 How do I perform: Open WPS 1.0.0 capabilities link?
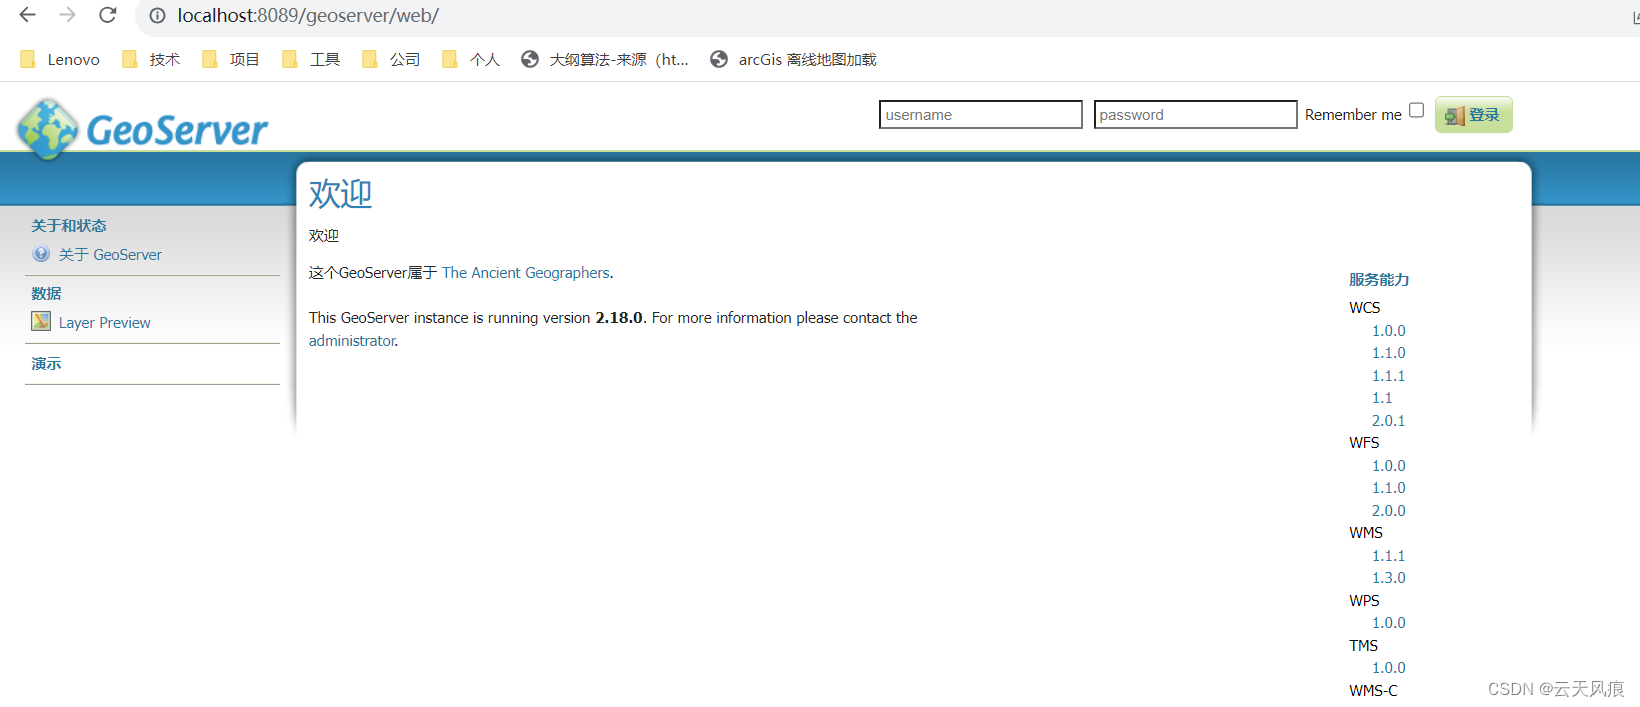[x=1388, y=623]
